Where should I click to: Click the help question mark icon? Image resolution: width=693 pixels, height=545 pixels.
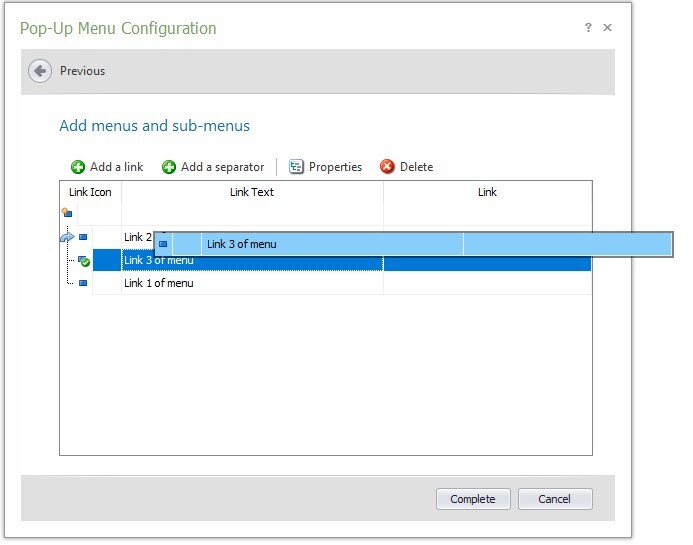click(588, 28)
